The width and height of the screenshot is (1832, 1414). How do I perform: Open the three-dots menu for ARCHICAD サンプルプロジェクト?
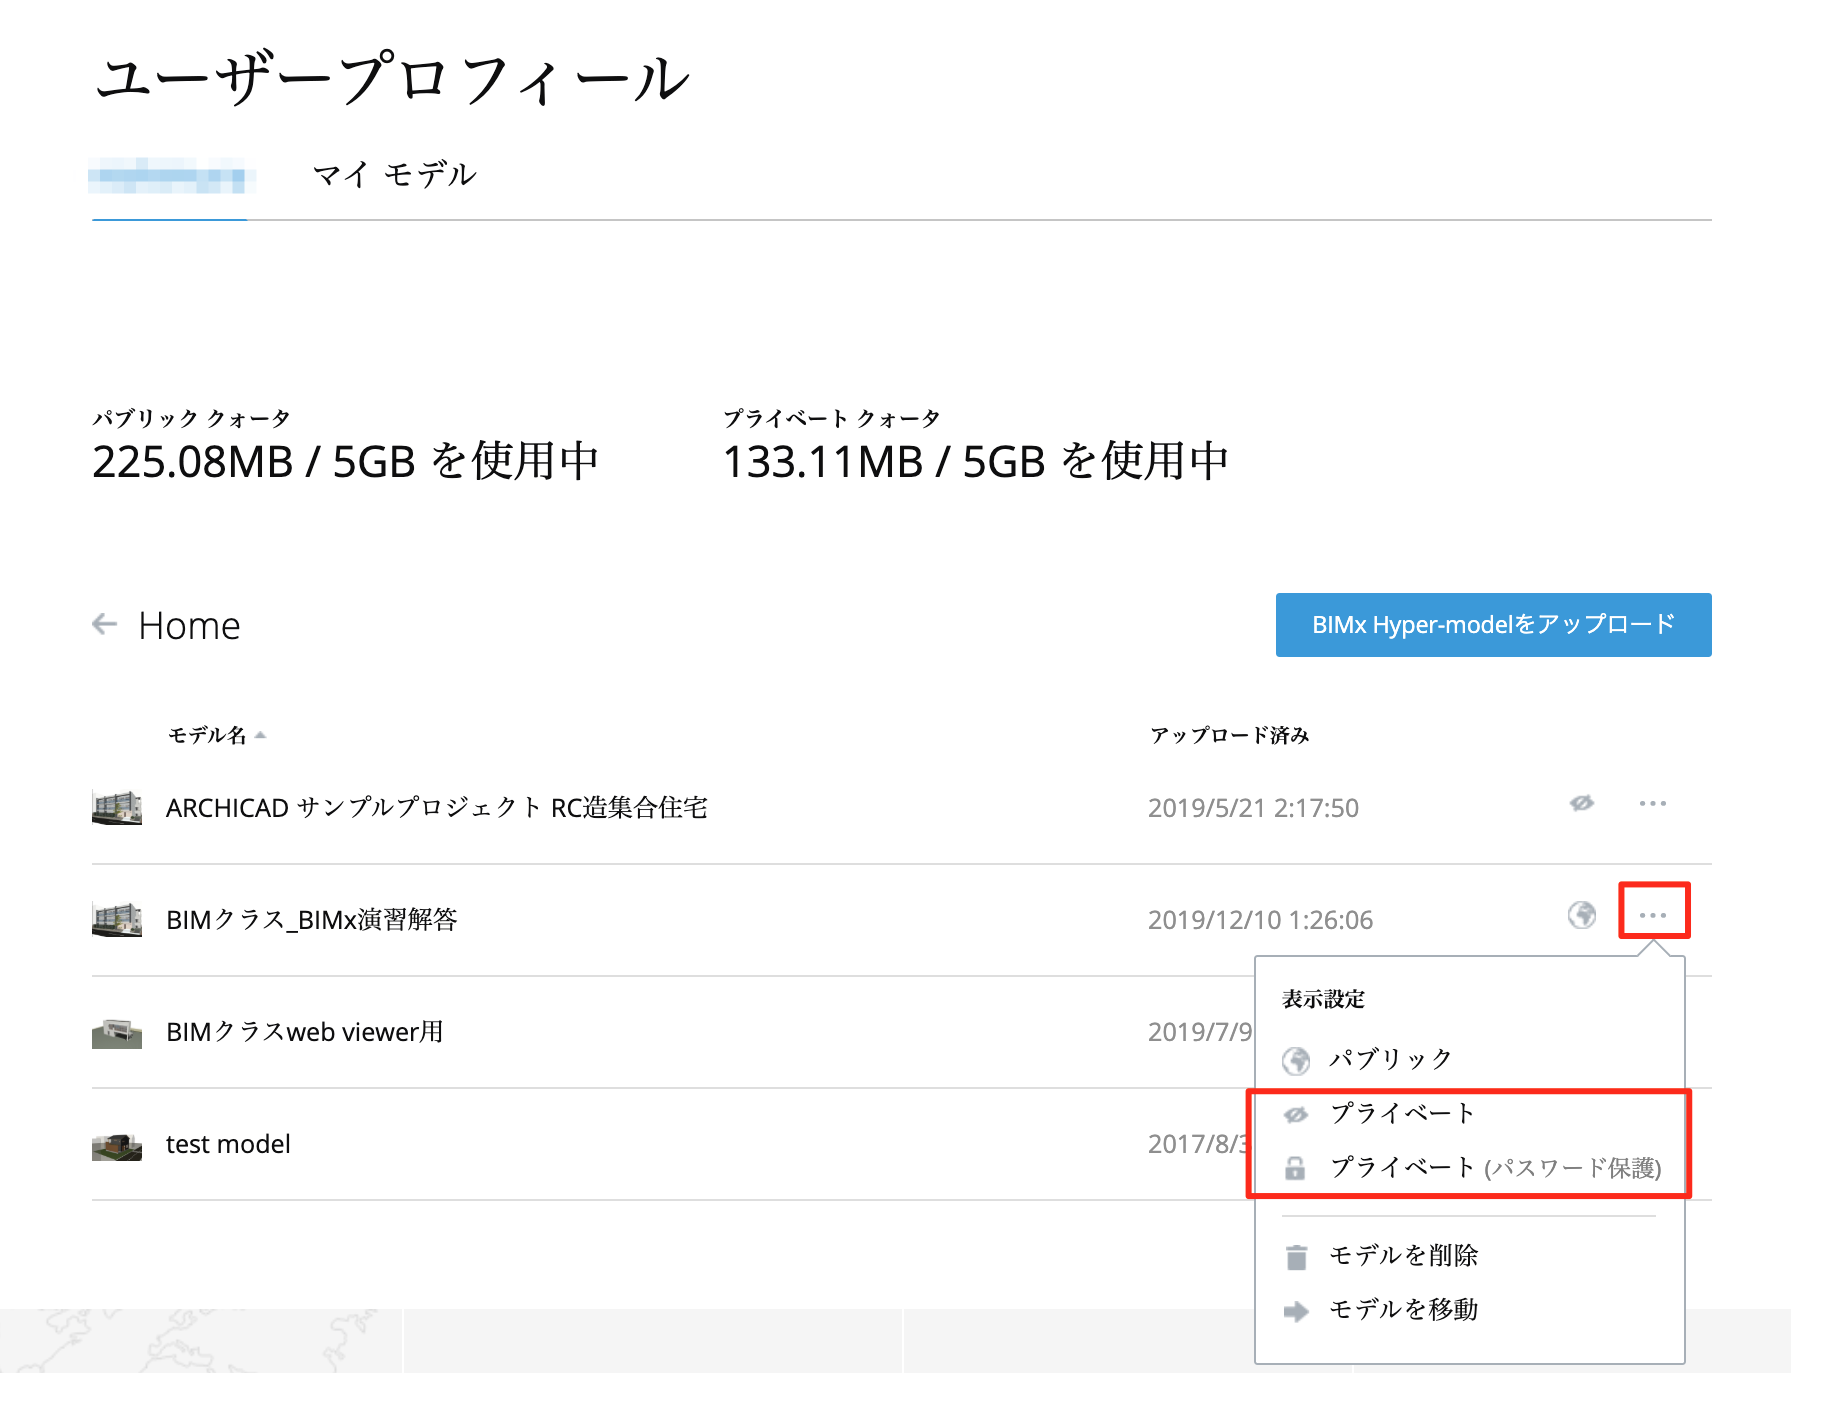tap(1652, 803)
